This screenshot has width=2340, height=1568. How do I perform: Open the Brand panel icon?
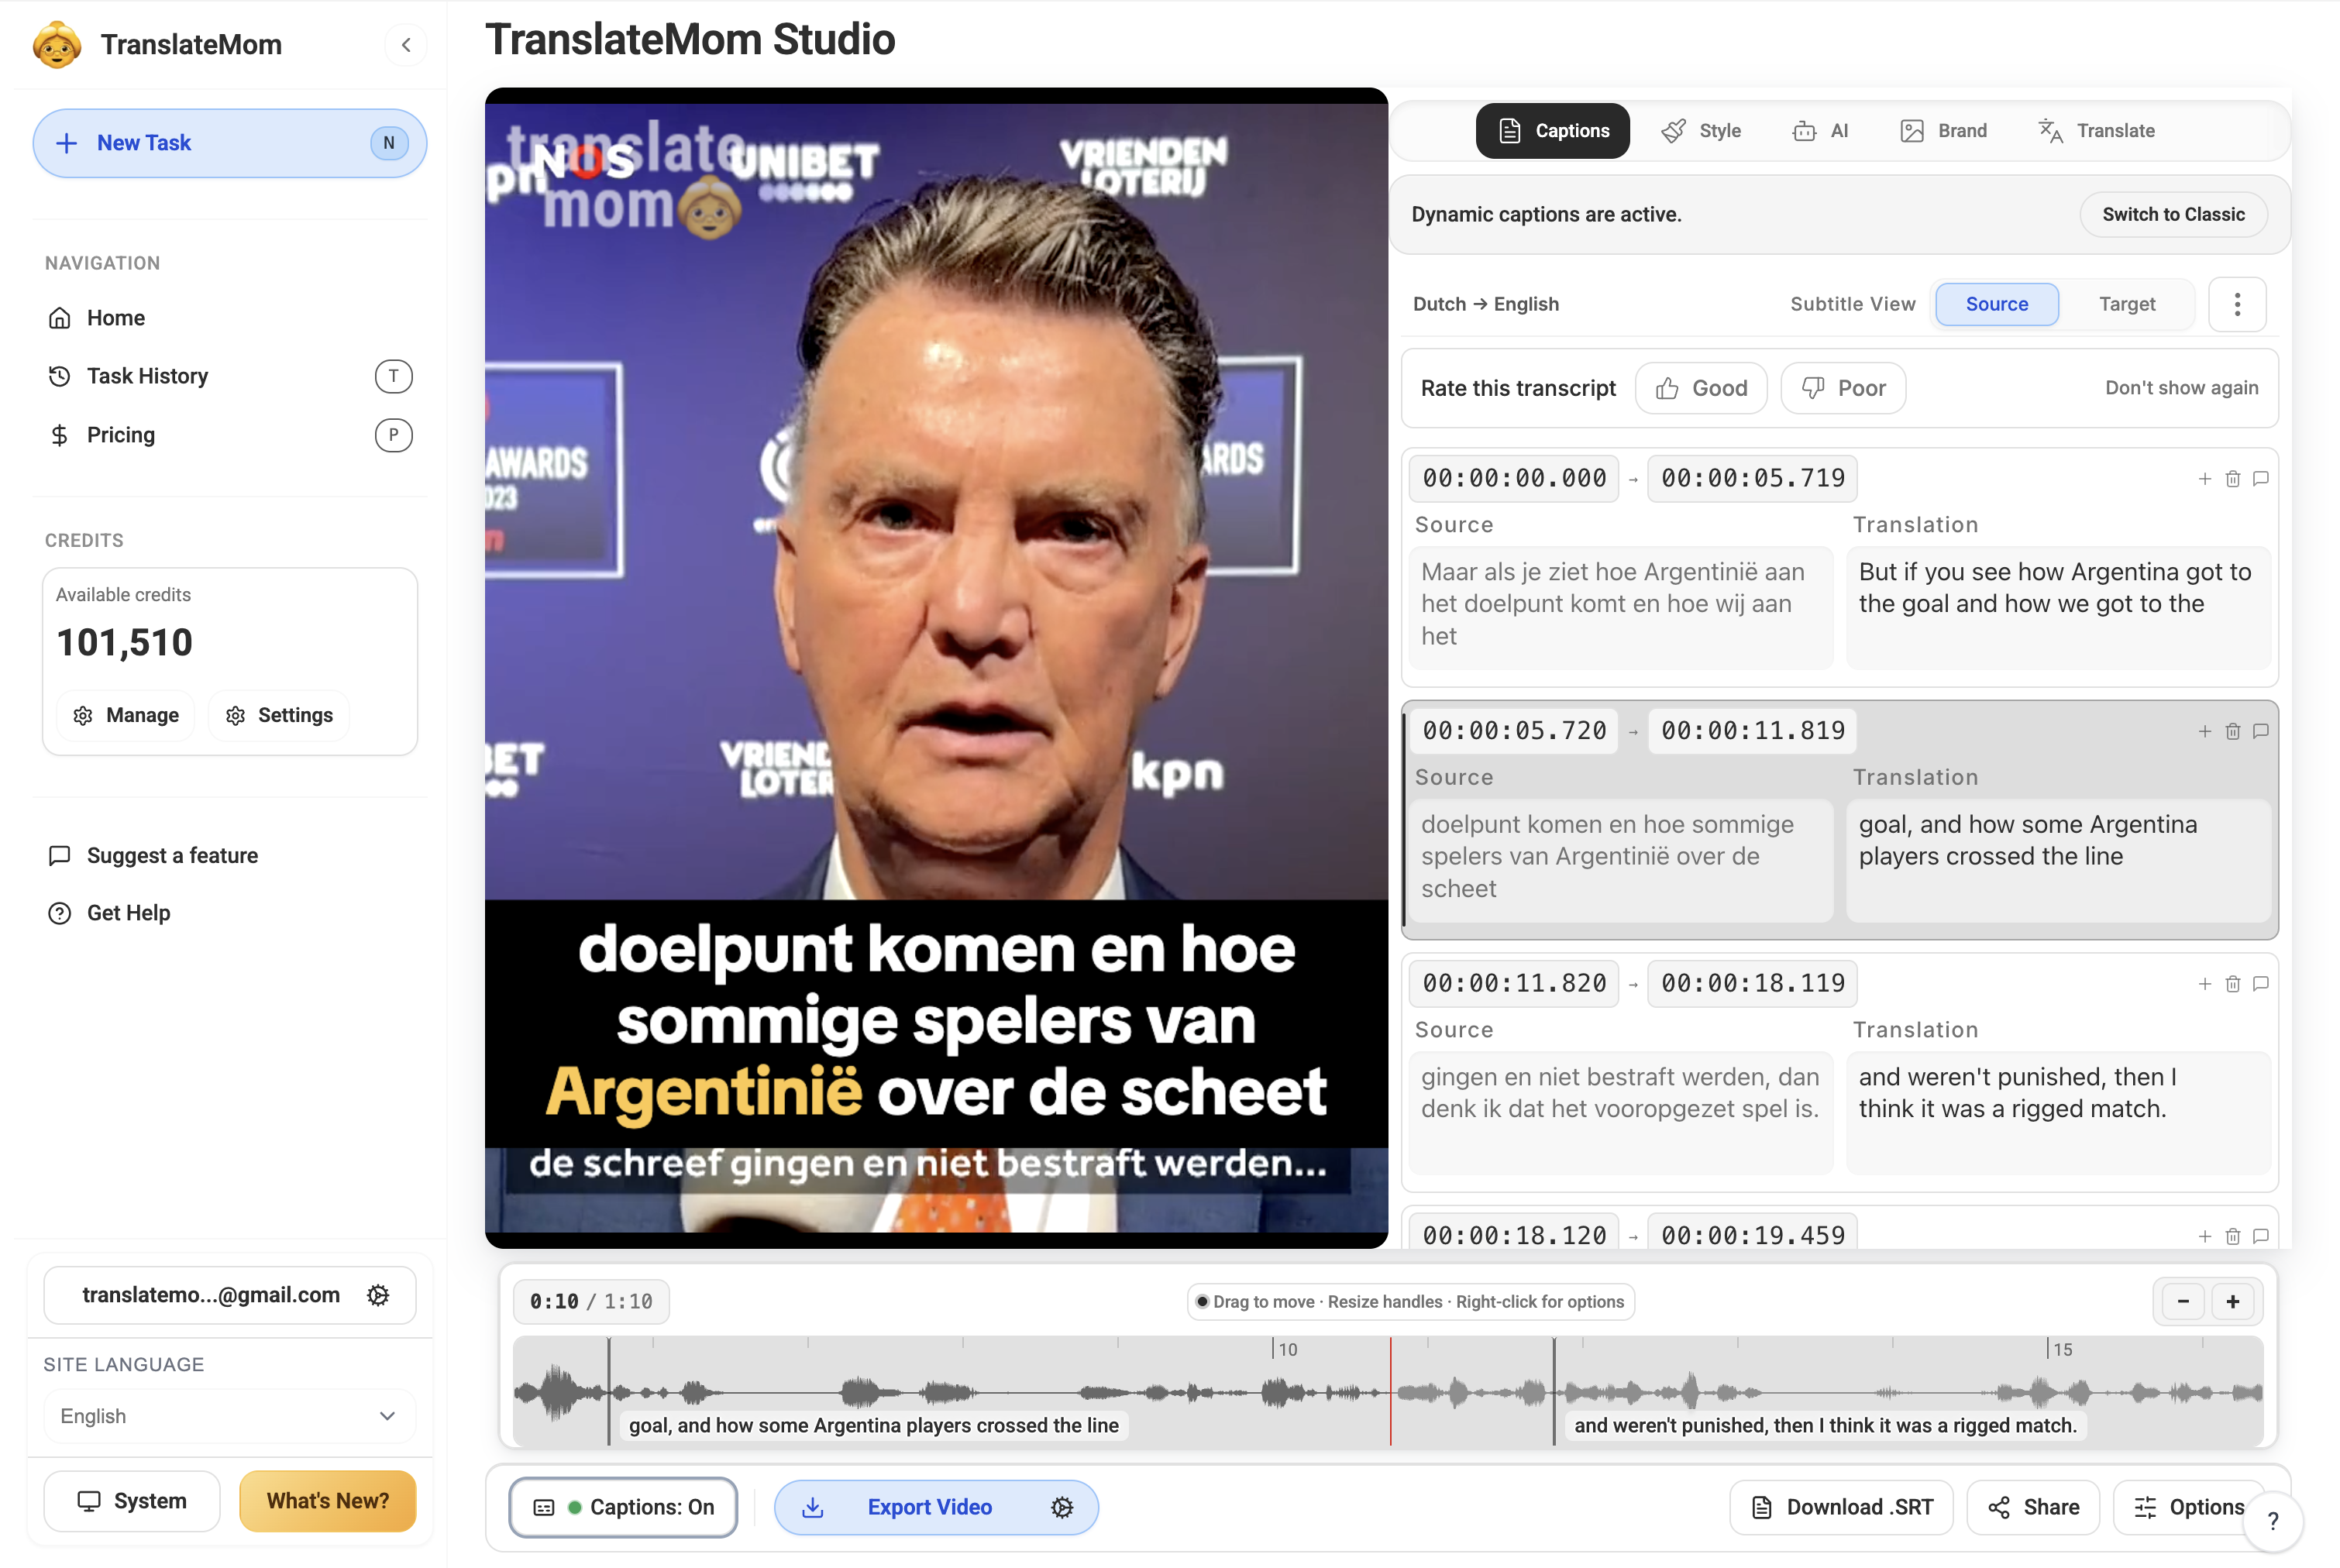1913,130
